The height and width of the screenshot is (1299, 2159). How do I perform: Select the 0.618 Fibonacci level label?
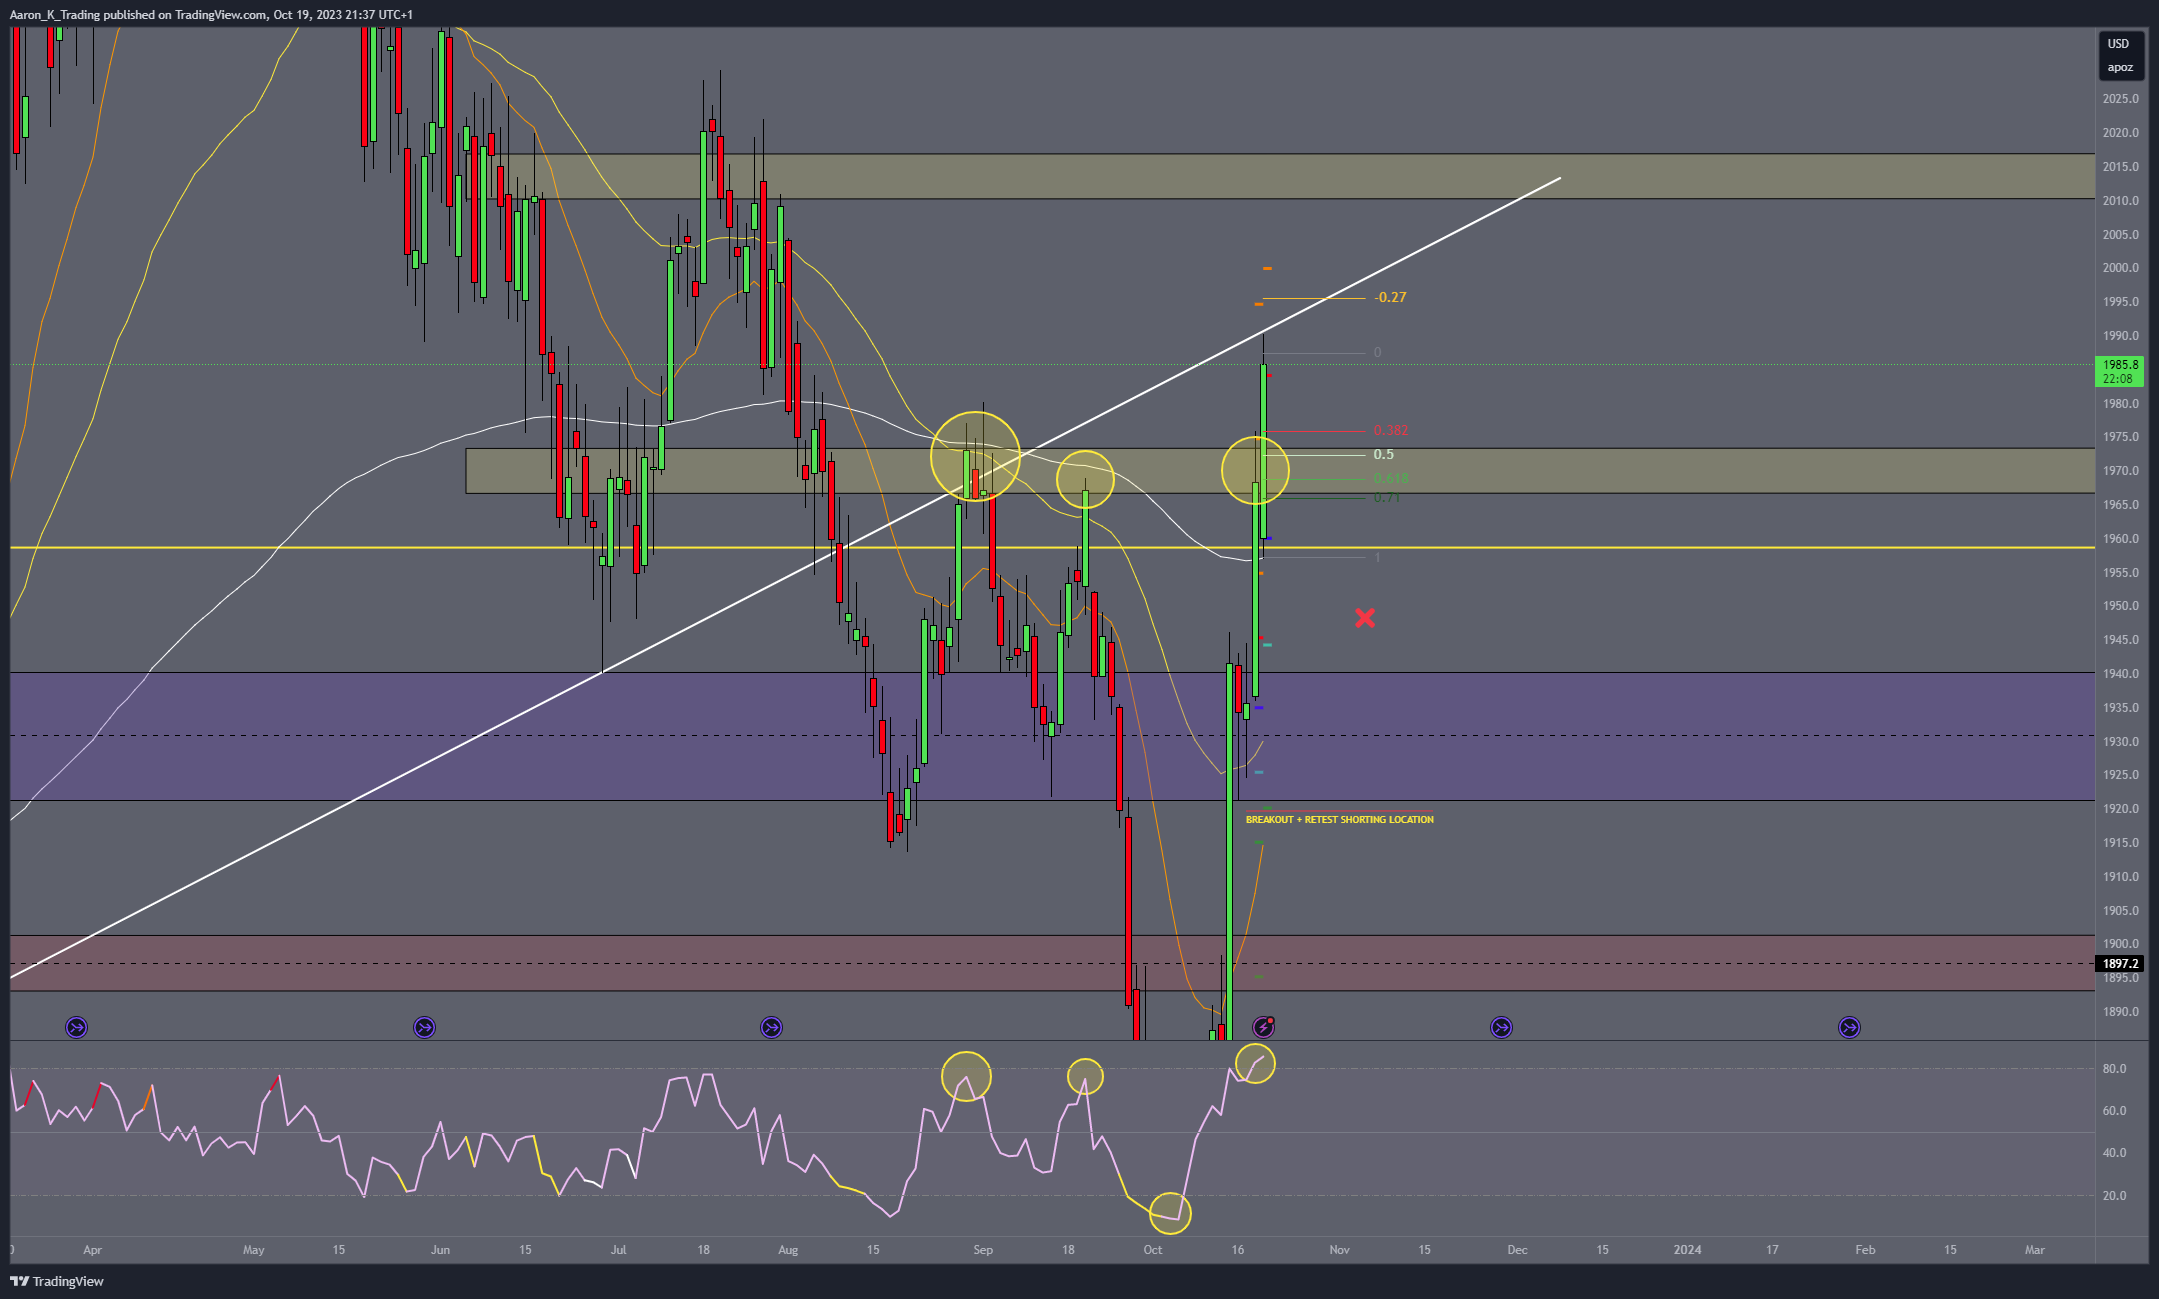click(1390, 479)
